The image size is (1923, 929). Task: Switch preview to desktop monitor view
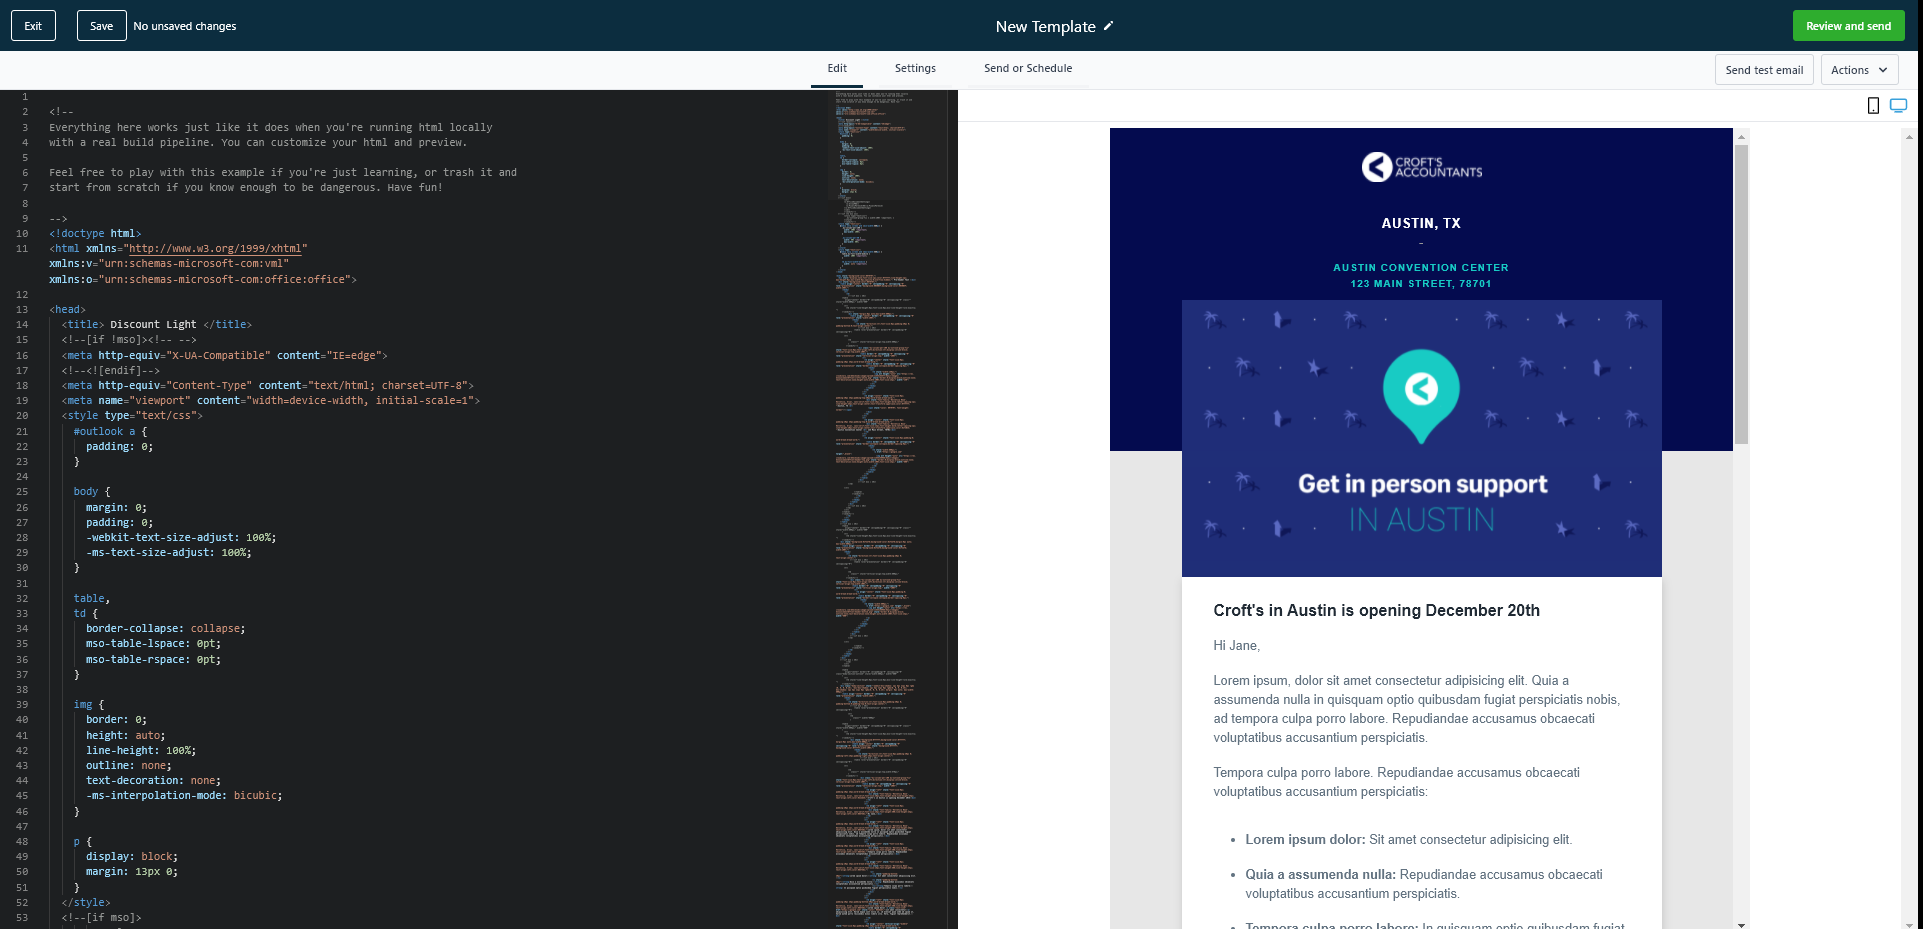coord(1898,106)
